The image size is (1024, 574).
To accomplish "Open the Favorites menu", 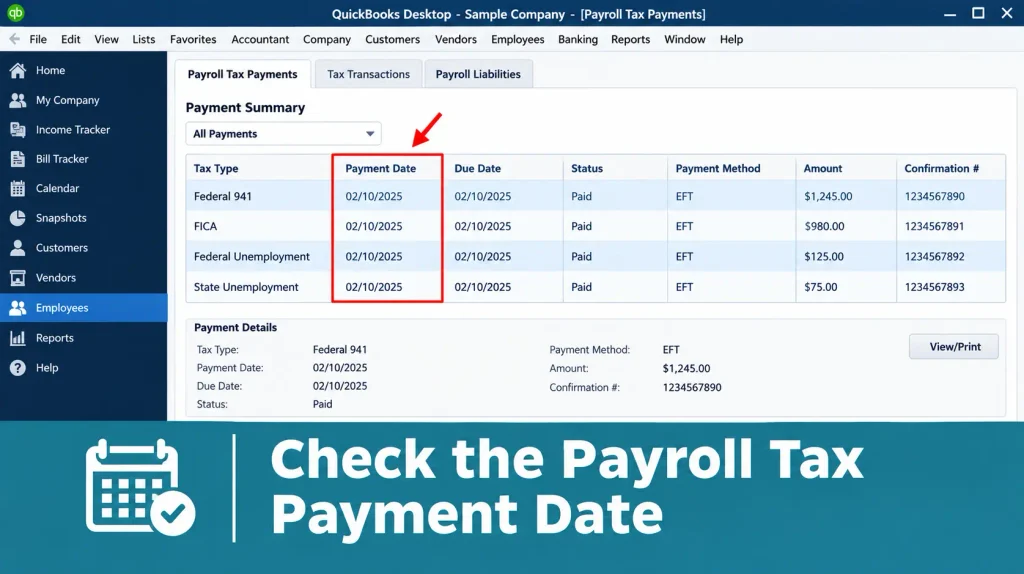I will 193,39.
